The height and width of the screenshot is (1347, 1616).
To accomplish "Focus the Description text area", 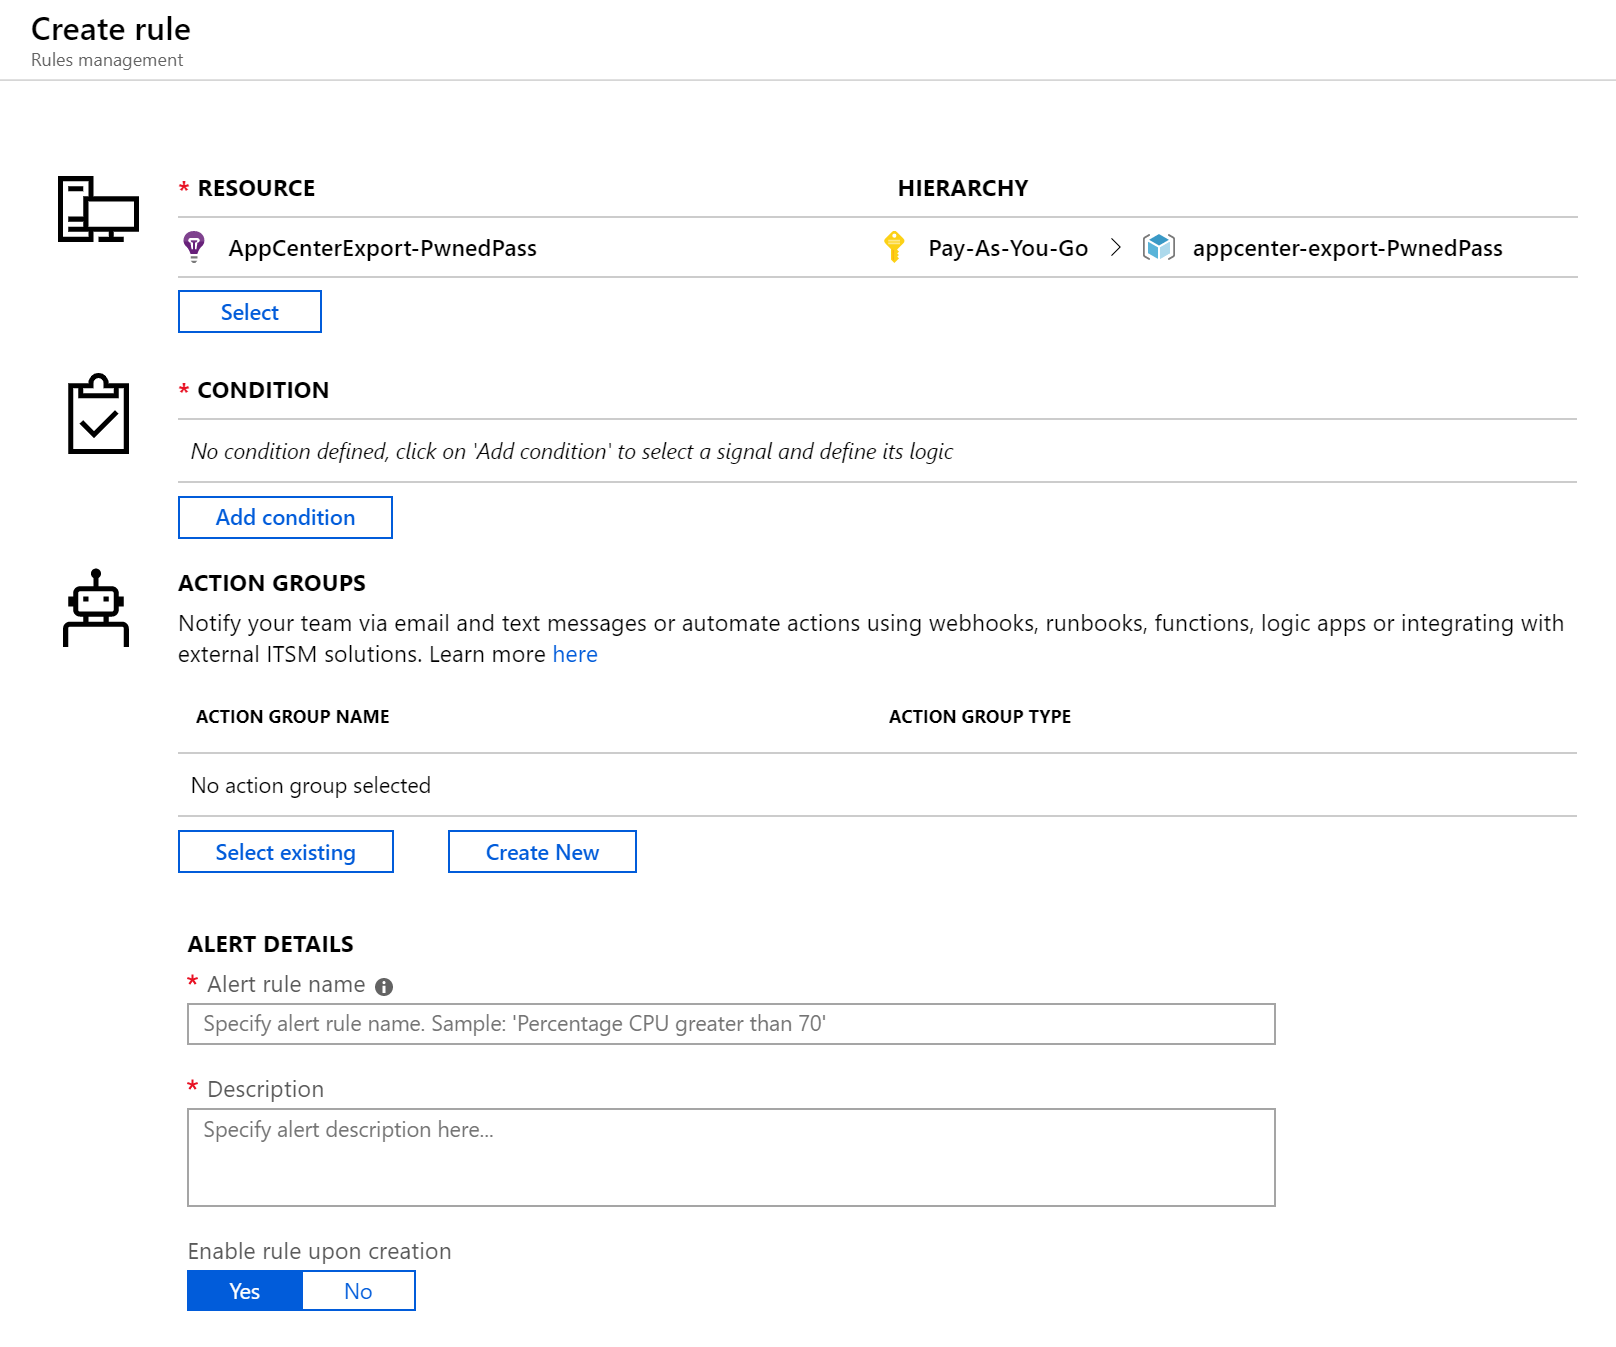I will (731, 1157).
